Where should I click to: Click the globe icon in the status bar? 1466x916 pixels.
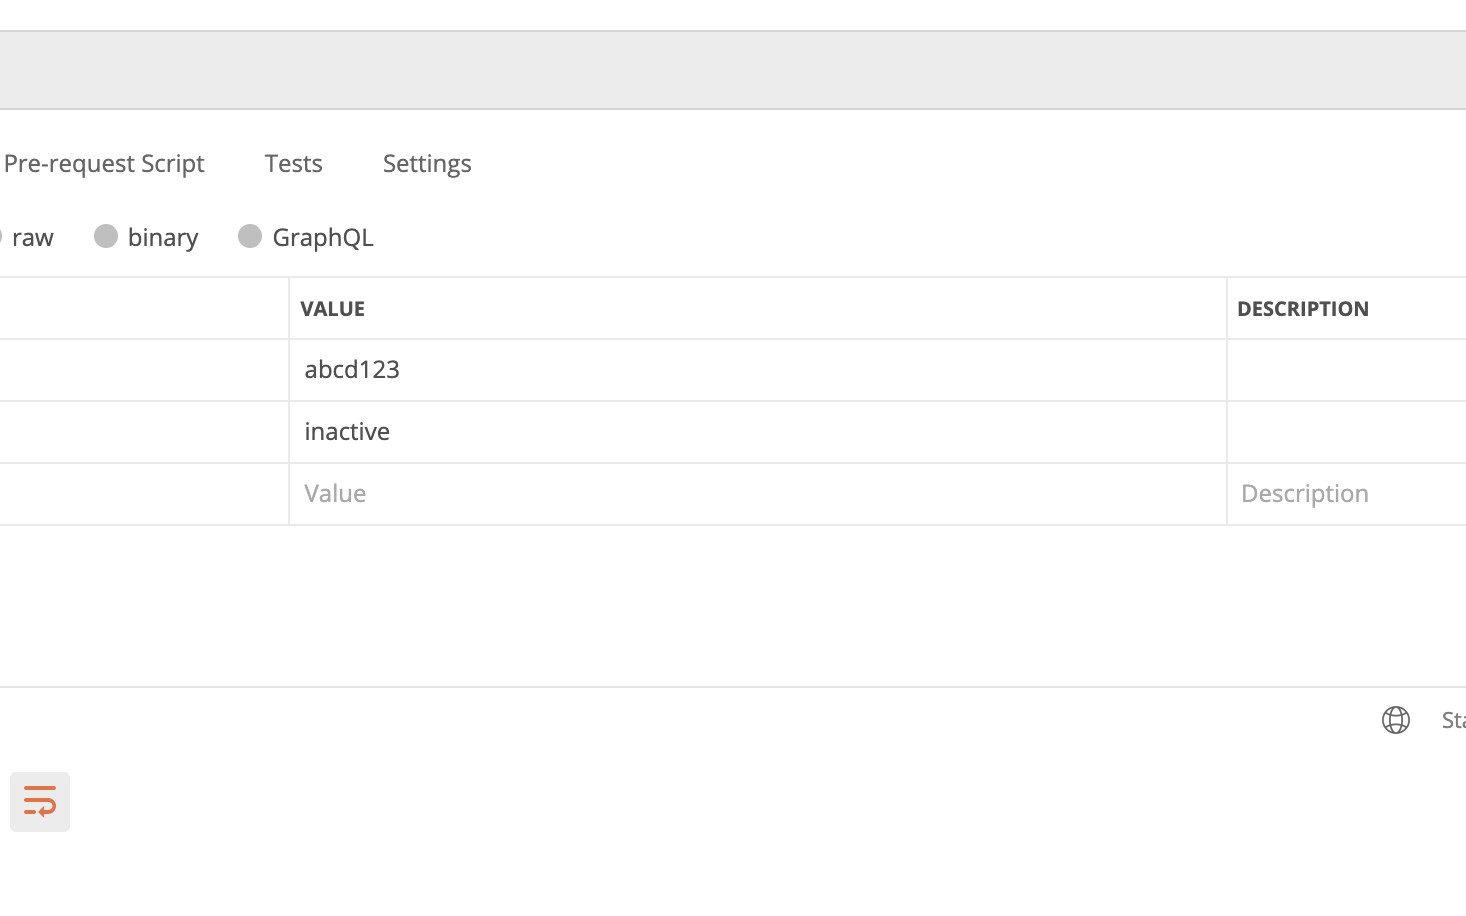pyautogui.click(x=1396, y=720)
